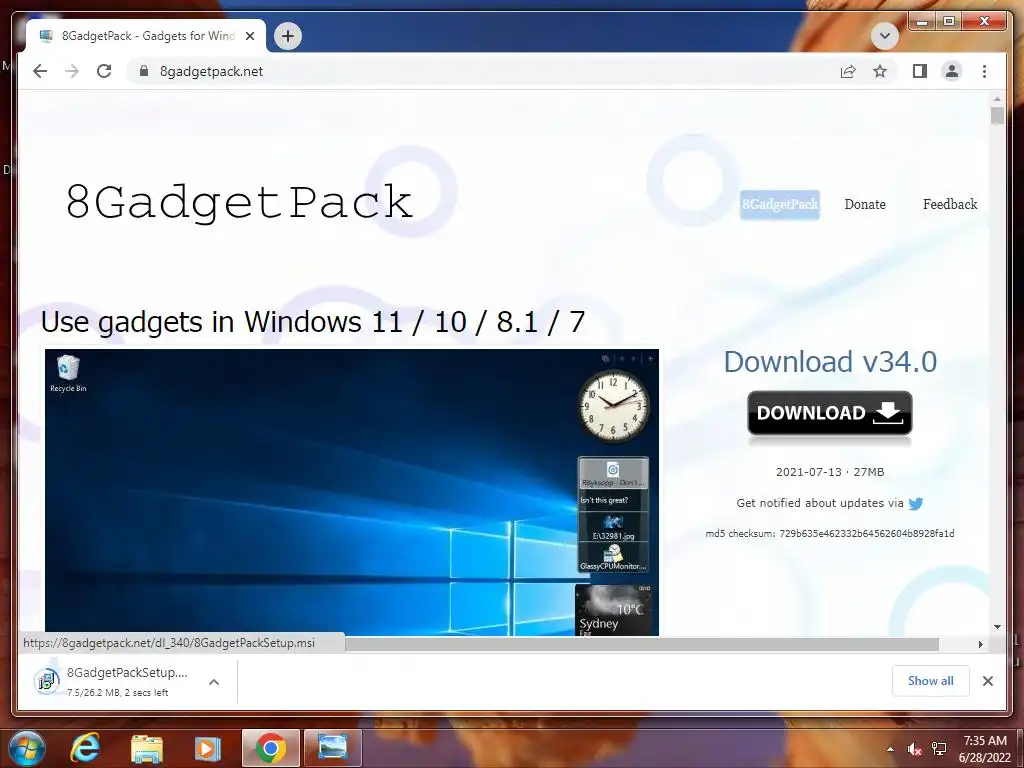Click the MSI file icon in downloads bar
The width and height of the screenshot is (1024, 768).
tap(47, 681)
